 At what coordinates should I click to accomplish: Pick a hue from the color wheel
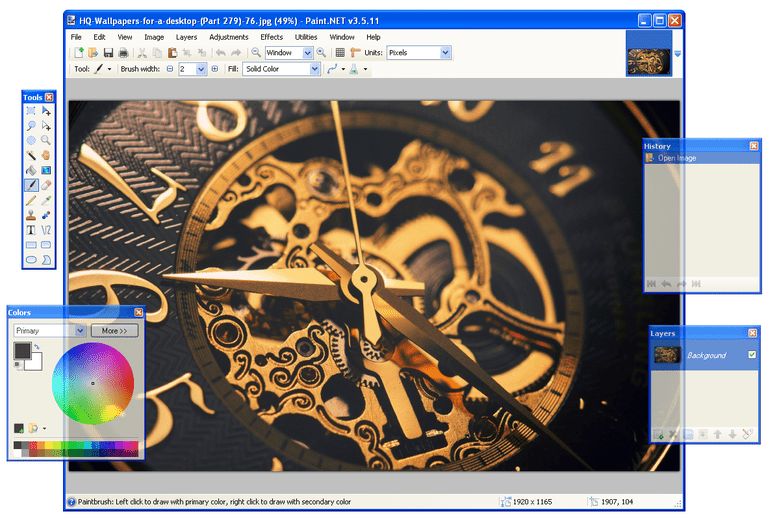pyautogui.click(x=93, y=383)
